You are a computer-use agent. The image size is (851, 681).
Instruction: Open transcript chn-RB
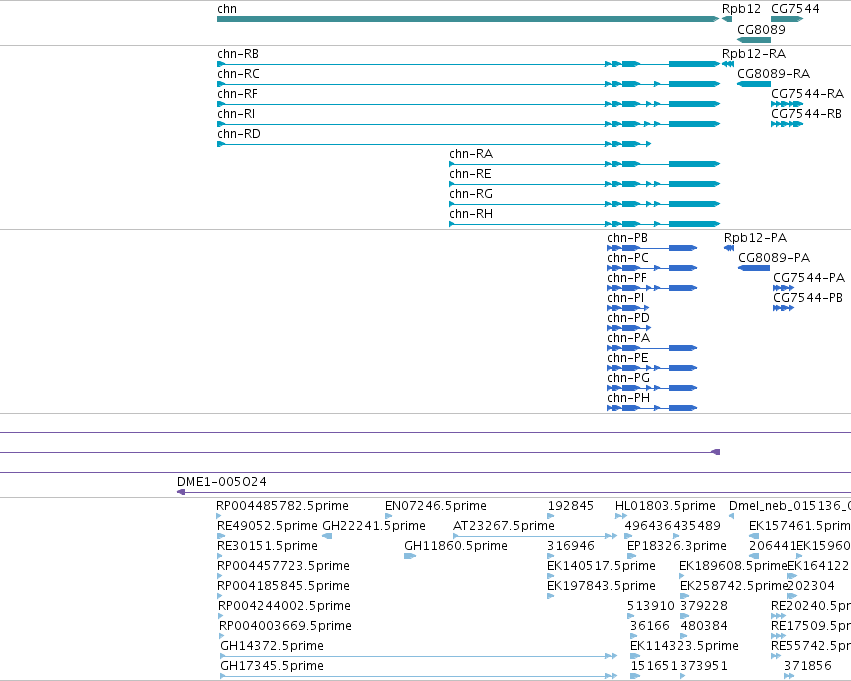[238, 54]
